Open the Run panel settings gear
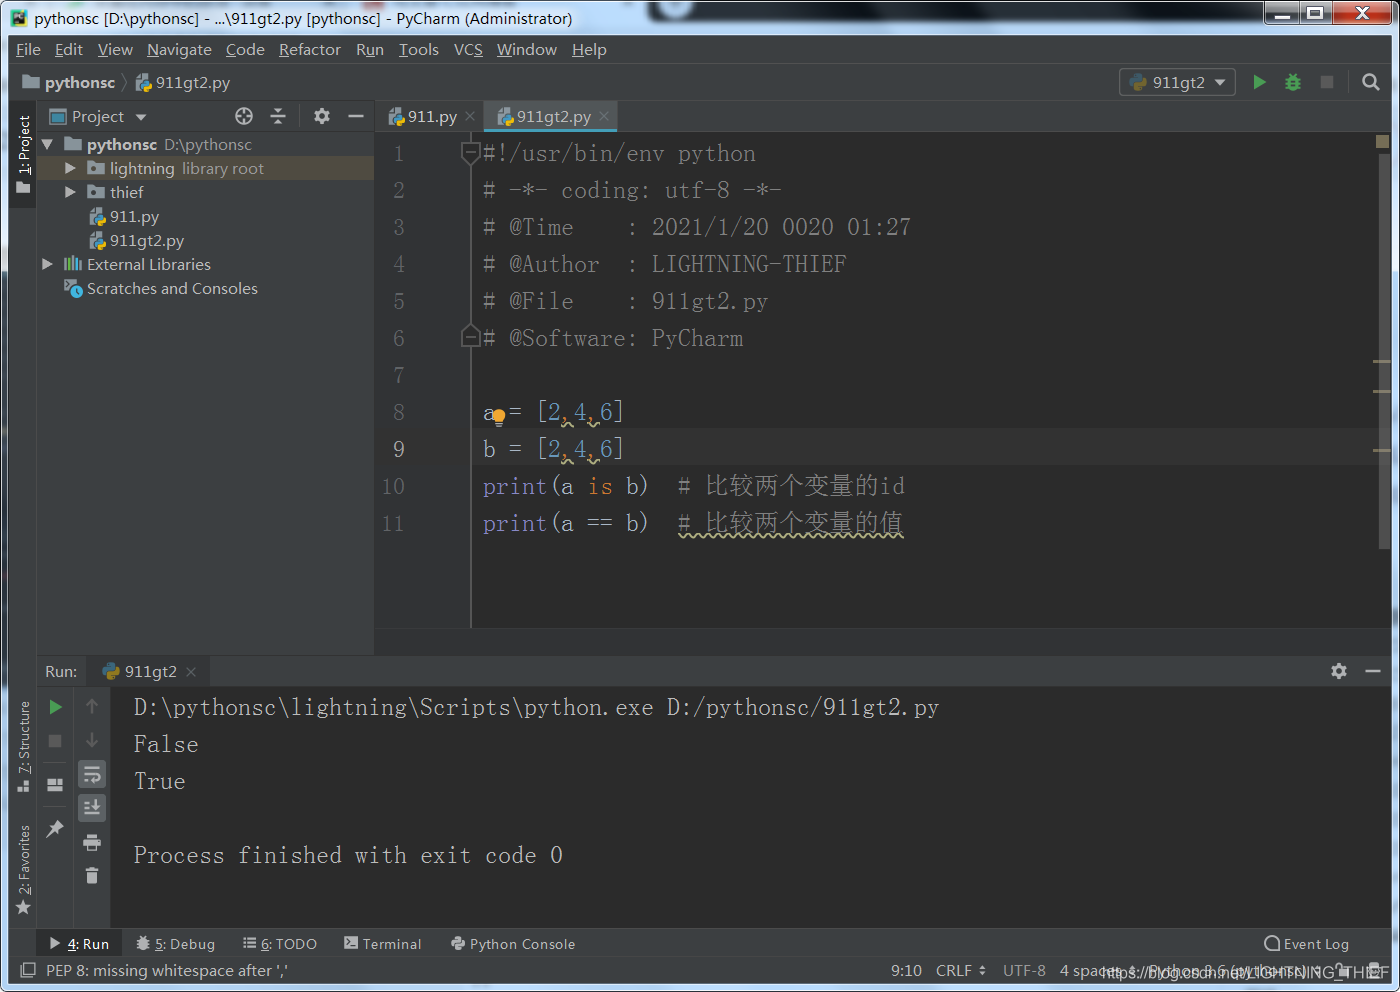This screenshot has height=992, width=1400. (x=1339, y=671)
